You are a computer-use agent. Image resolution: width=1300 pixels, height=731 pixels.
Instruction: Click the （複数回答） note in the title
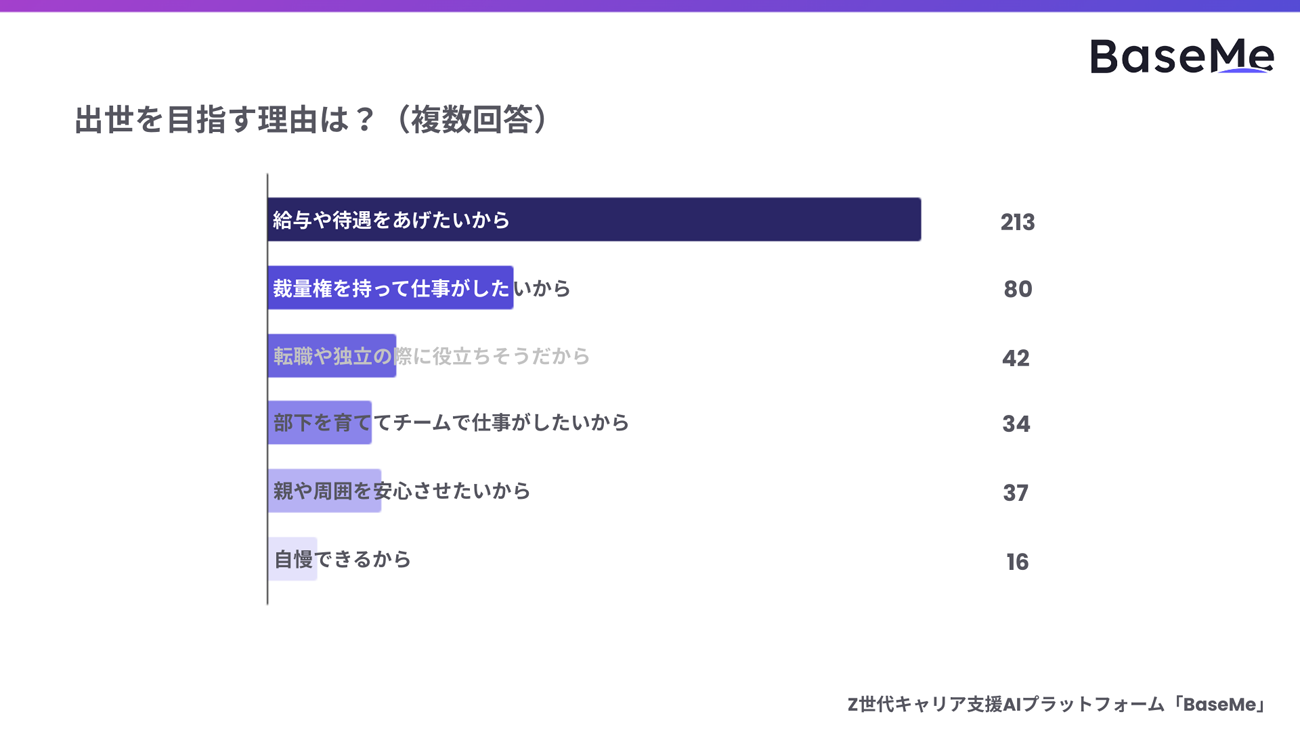[470, 120]
